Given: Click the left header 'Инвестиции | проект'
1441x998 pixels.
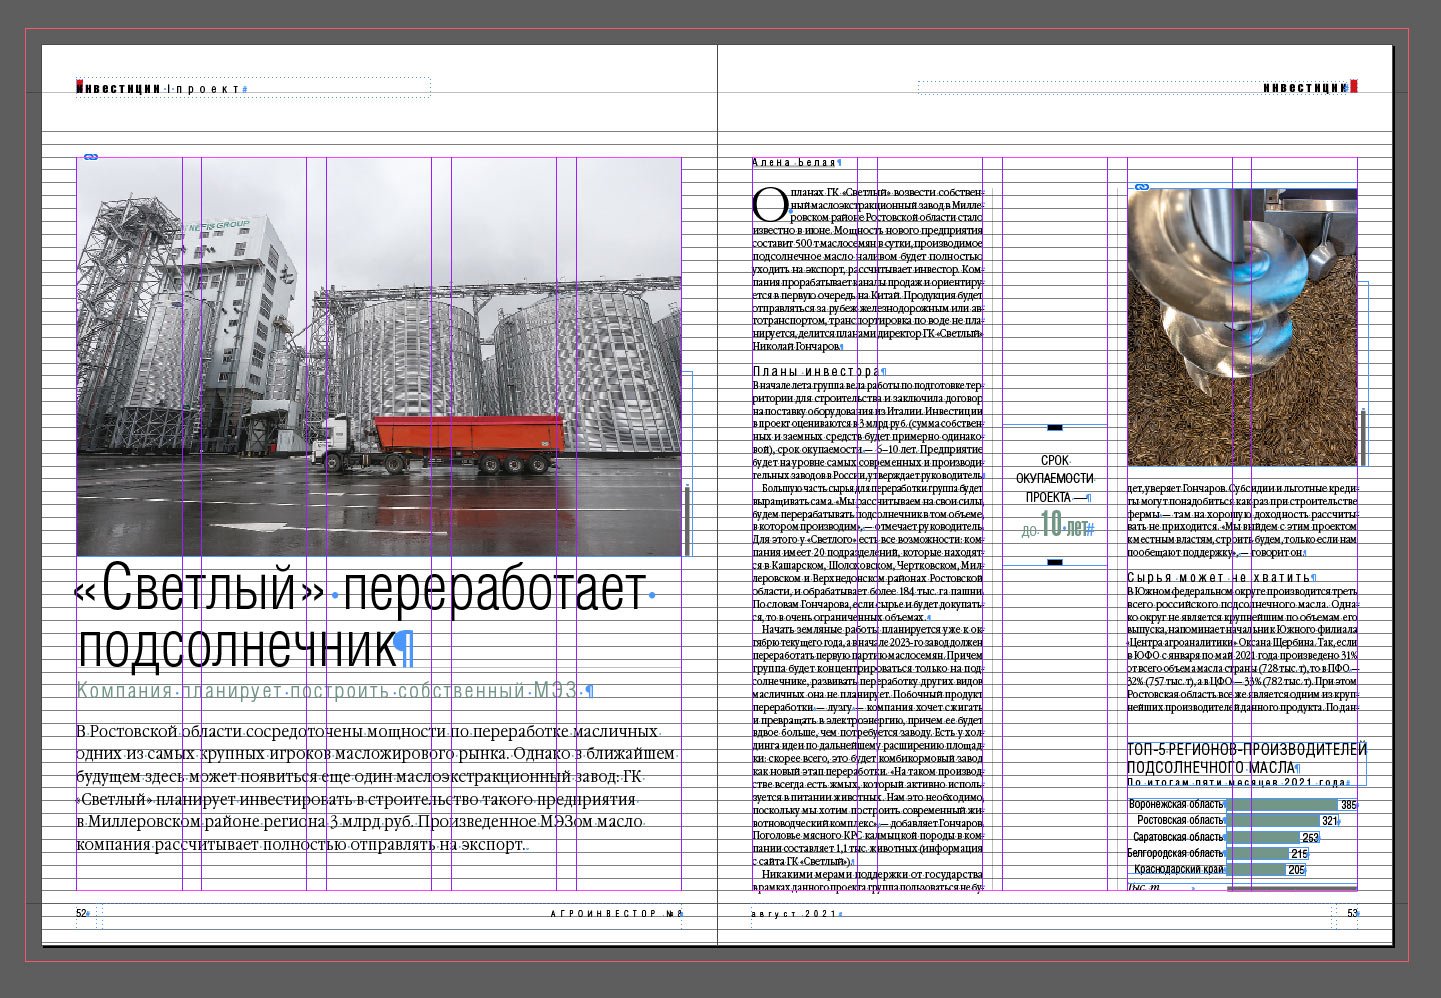Looking at the screenshot, I should point(158,89).
